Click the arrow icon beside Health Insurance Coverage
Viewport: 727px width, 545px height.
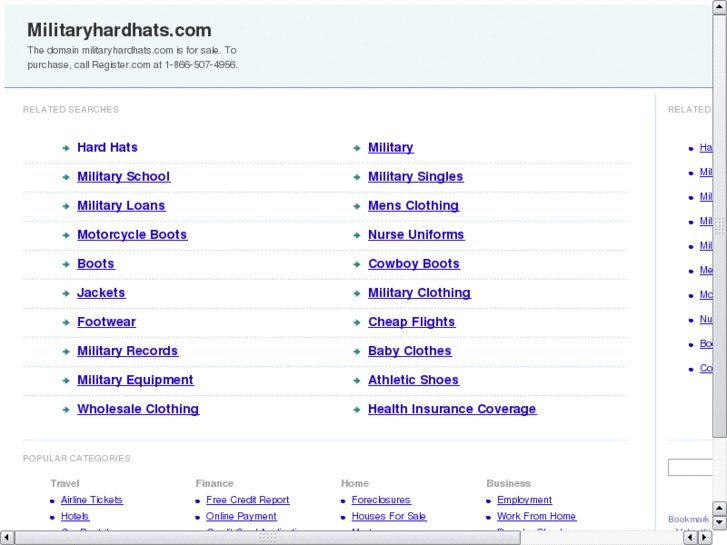point(357,410)
